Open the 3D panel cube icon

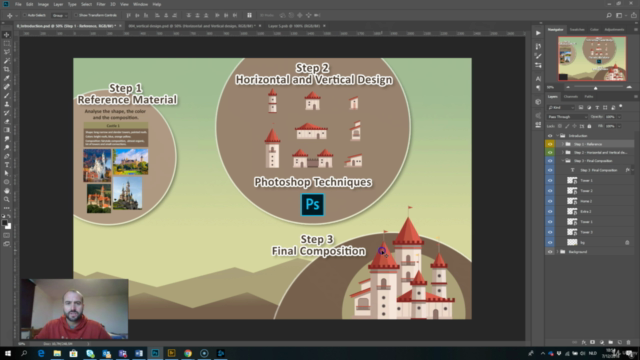538,102
